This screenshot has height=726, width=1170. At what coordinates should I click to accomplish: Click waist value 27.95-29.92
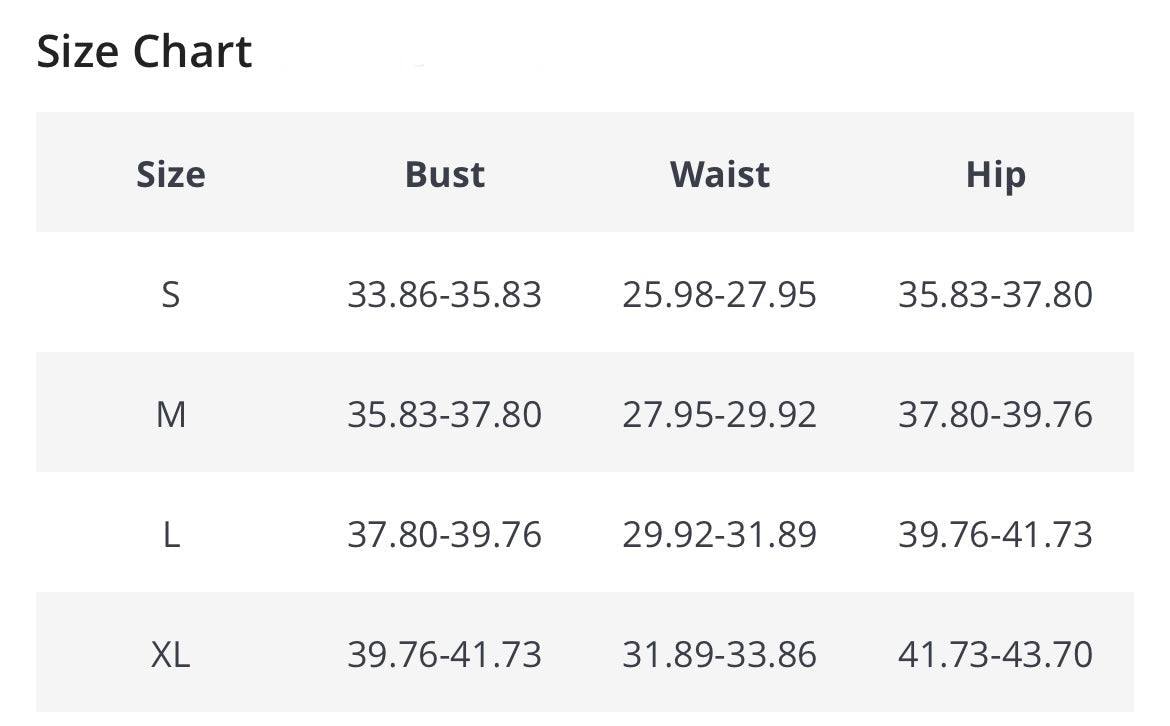pos(720,414)
